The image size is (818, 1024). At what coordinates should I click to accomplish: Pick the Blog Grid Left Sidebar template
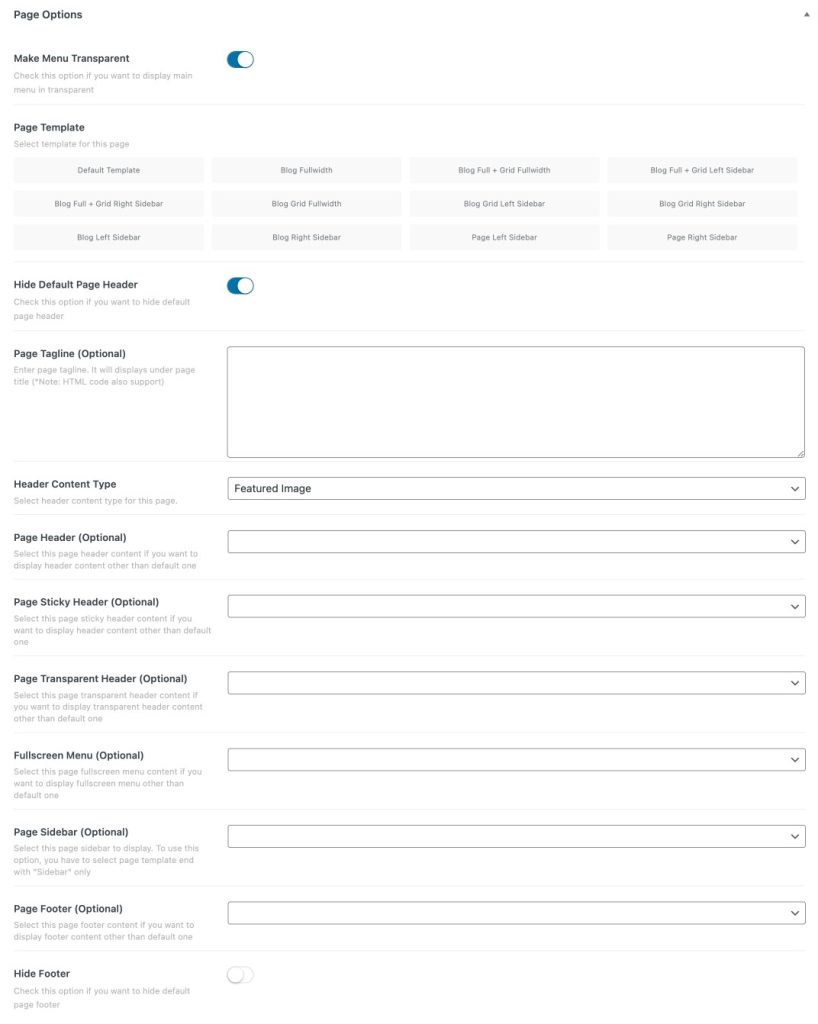click(503, 203)
